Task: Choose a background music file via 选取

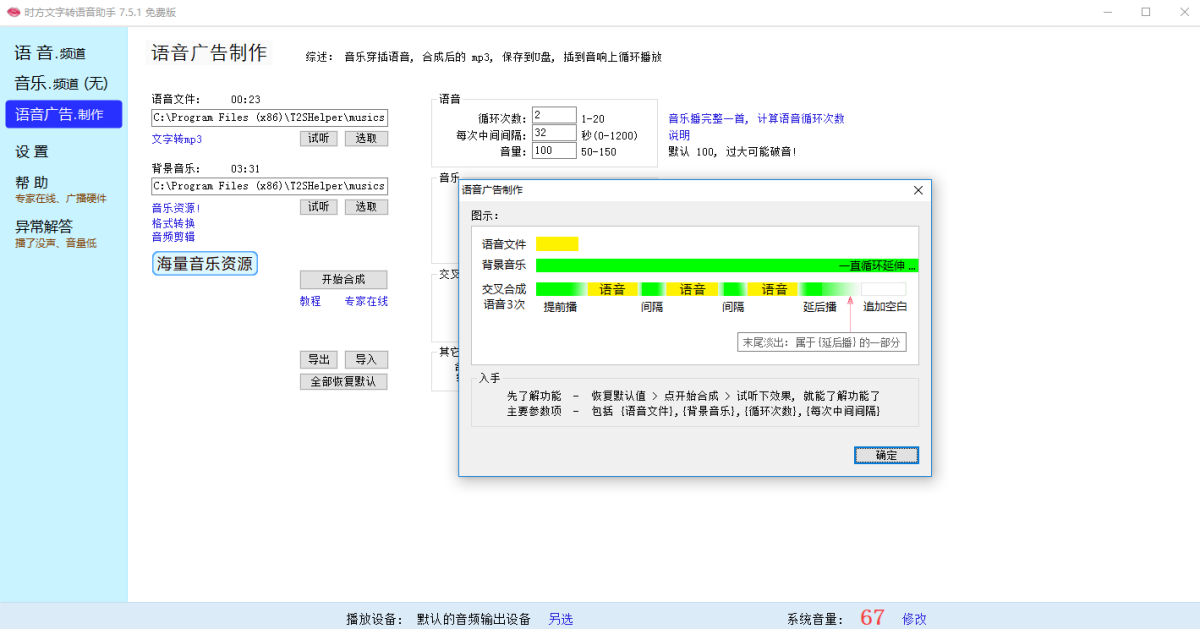Action: click(x=366, y=206)
